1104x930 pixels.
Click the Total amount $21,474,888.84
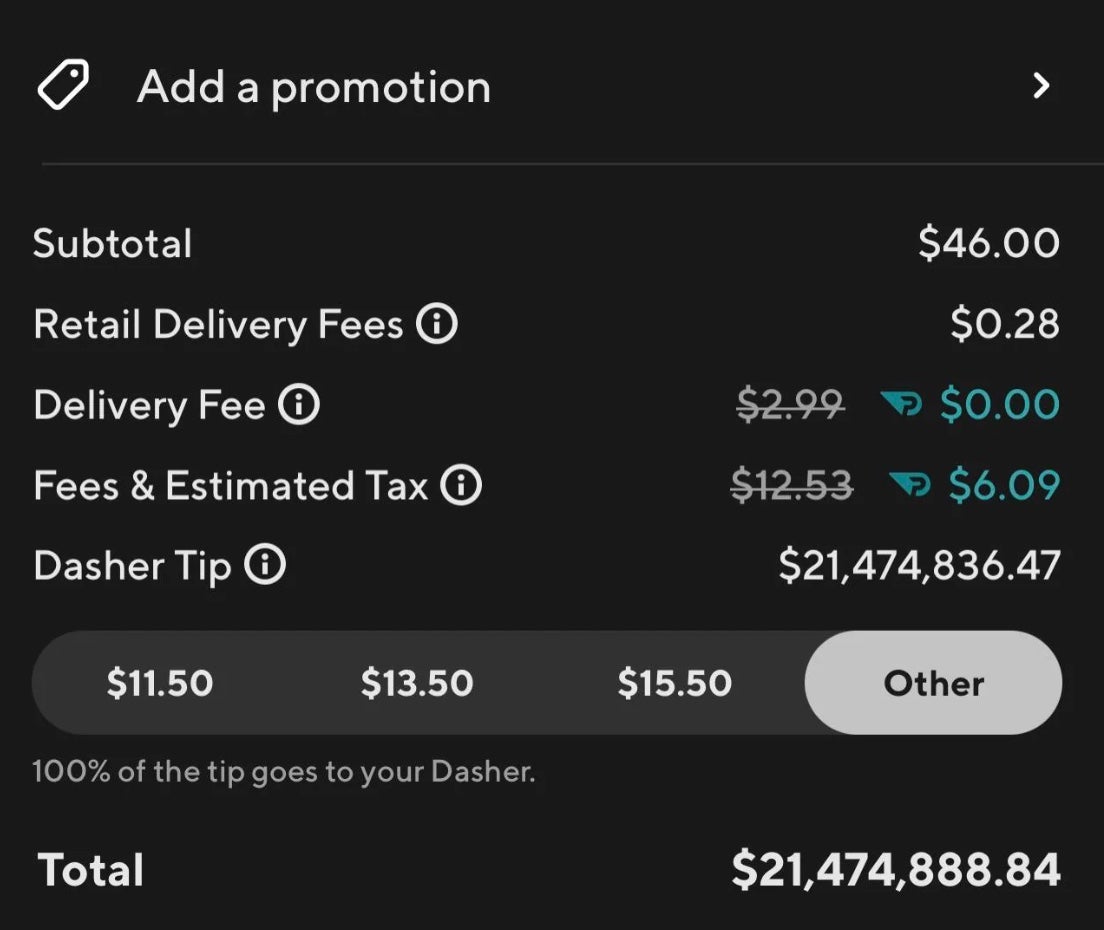(x=896, y=869)
